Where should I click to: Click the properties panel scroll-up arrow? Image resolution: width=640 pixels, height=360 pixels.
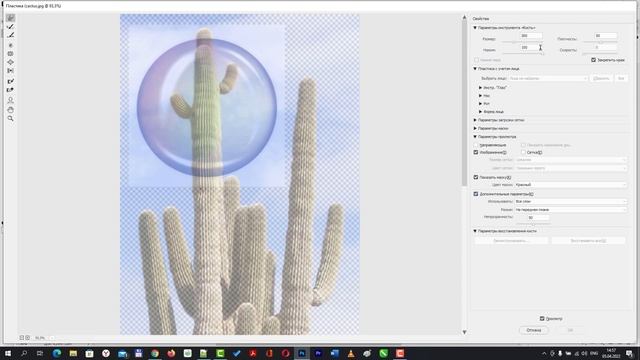point(464,17)
